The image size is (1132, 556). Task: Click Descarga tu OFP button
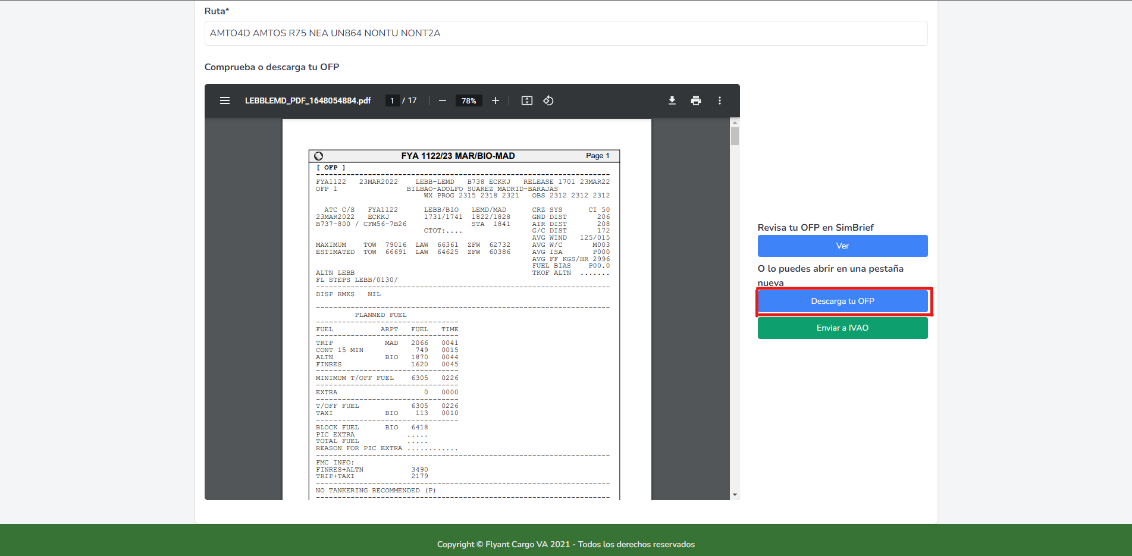[843, 301]
